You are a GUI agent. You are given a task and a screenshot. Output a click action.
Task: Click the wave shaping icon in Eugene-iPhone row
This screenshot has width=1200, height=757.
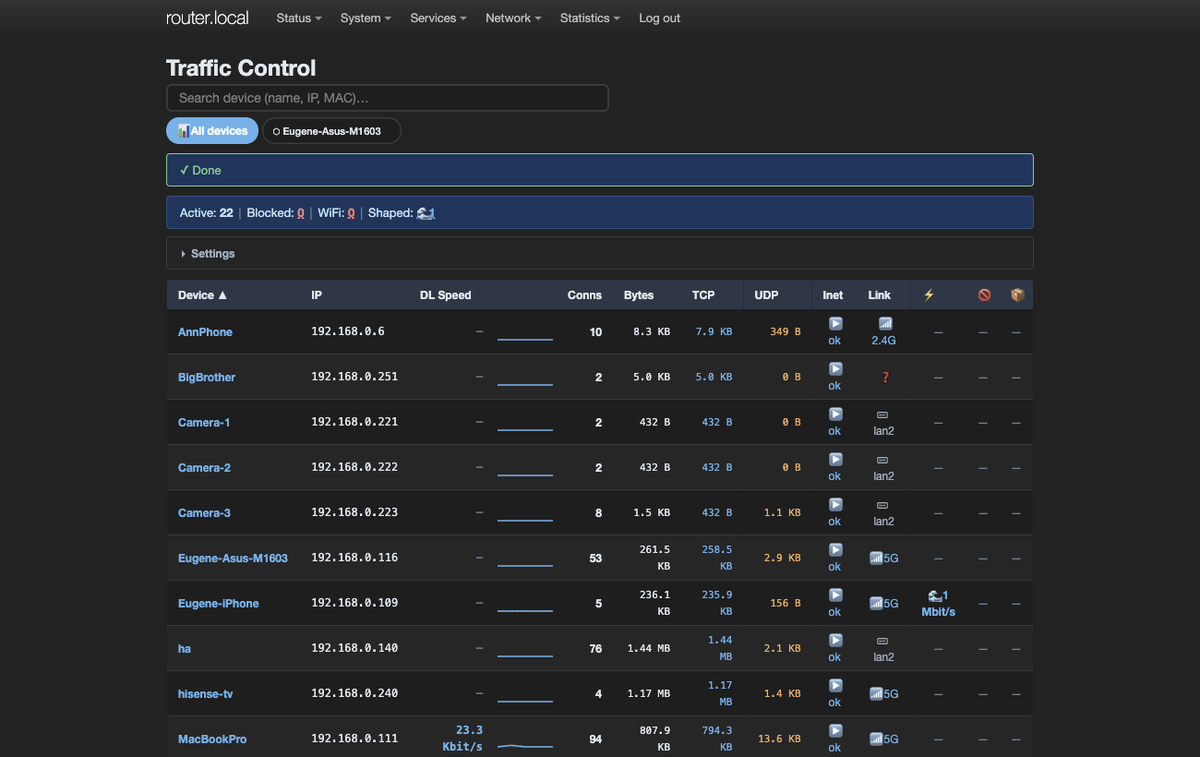(935, 595)
